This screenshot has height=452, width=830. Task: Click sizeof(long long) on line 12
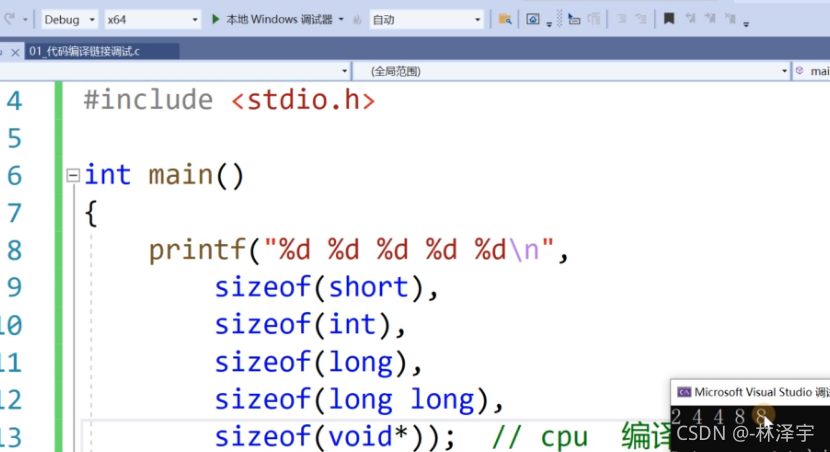pyautogui.click(x=352, y=400)
